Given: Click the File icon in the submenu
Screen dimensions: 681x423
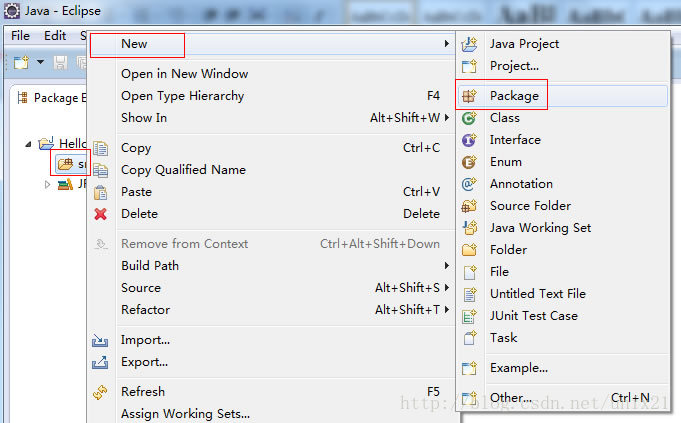Looking at the screenshot, I should (469, 272).
